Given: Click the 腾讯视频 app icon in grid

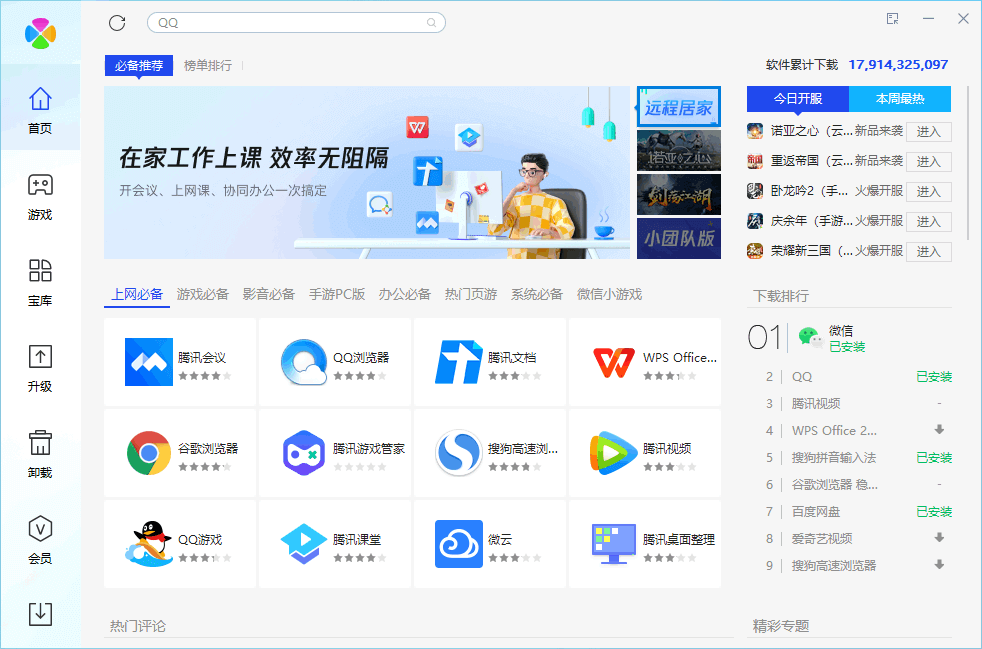Looking at the screenshot, I should coord(614,453).
